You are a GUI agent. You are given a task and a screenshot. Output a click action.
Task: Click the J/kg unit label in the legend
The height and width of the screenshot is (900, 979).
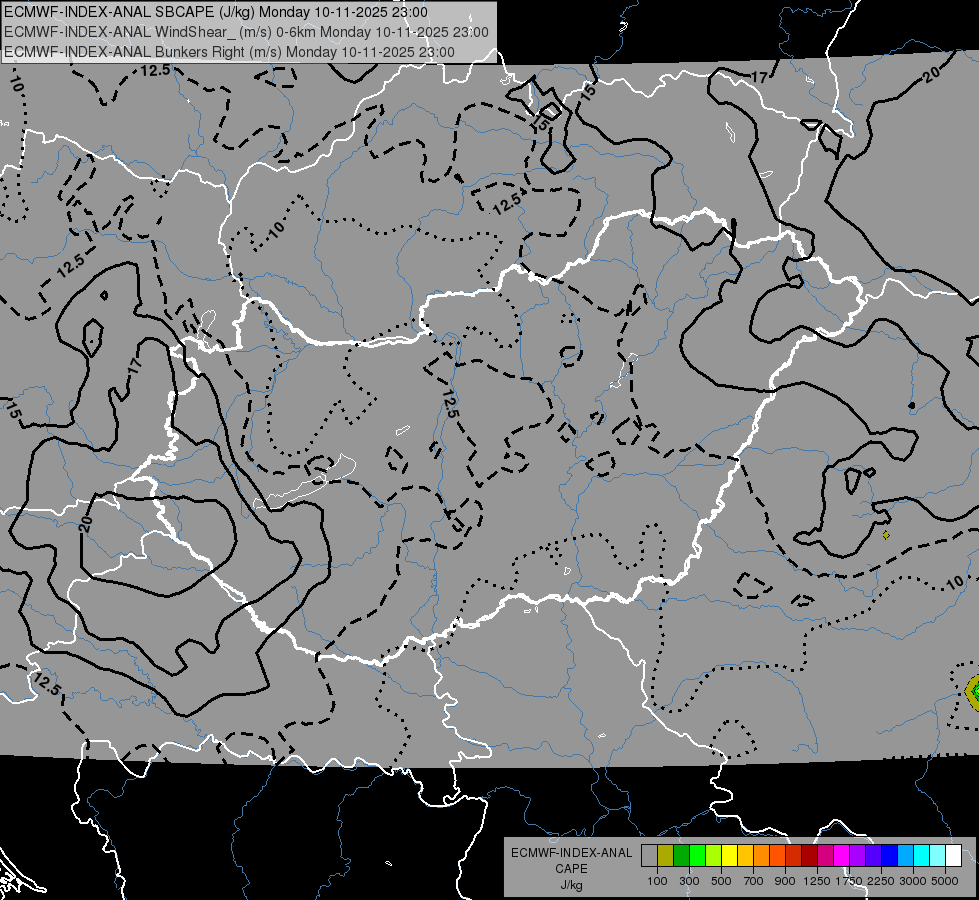pos(571,885)
